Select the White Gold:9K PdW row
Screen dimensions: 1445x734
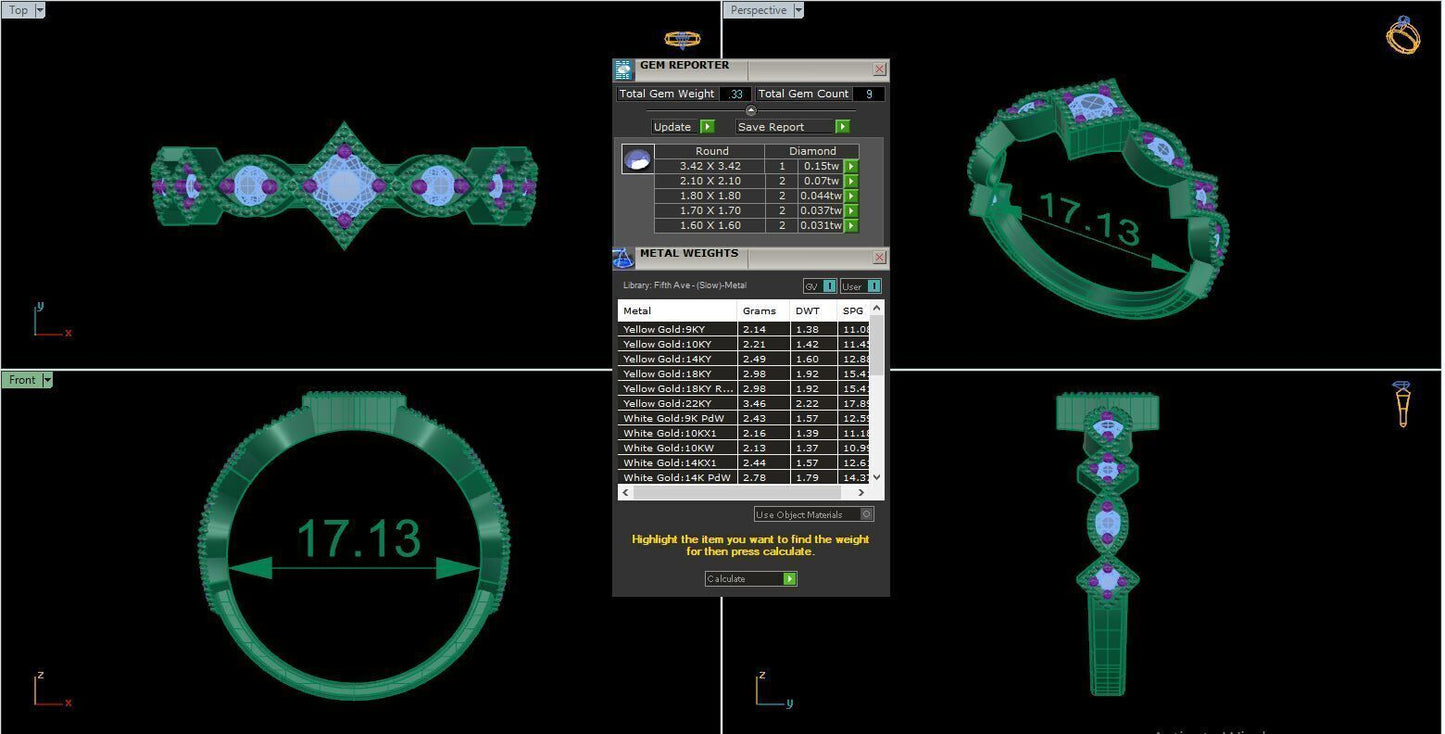744,418
